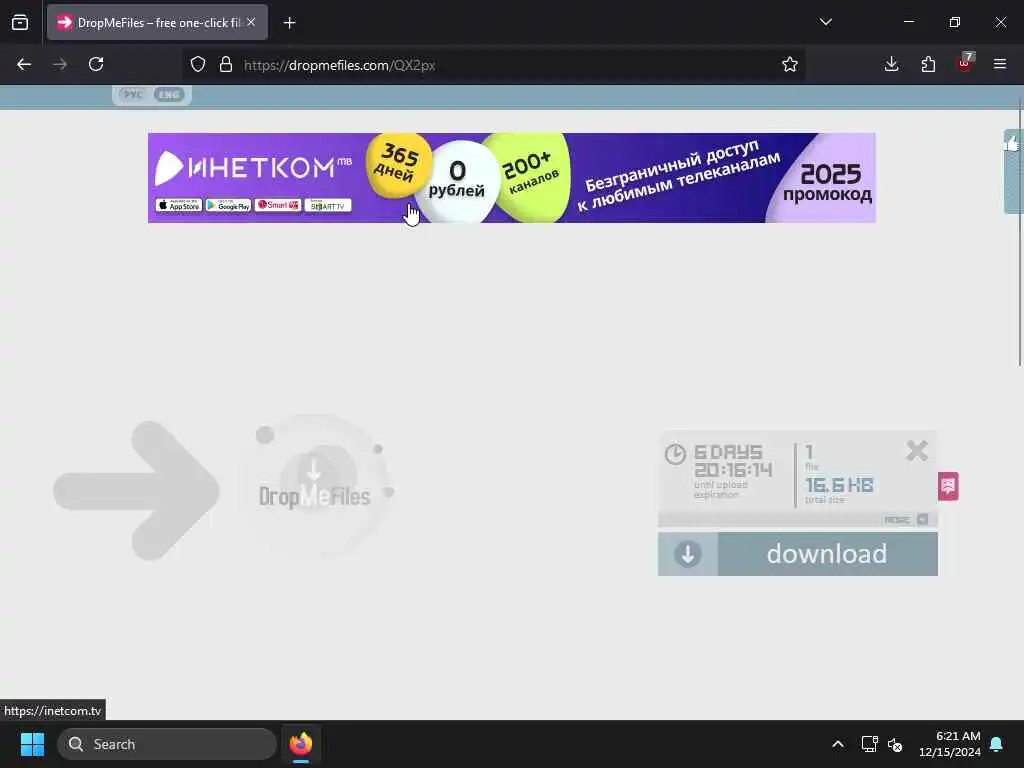The image size is (1024, 768).
Task: Click the taskbar Search box
Action: pos(167,744)
